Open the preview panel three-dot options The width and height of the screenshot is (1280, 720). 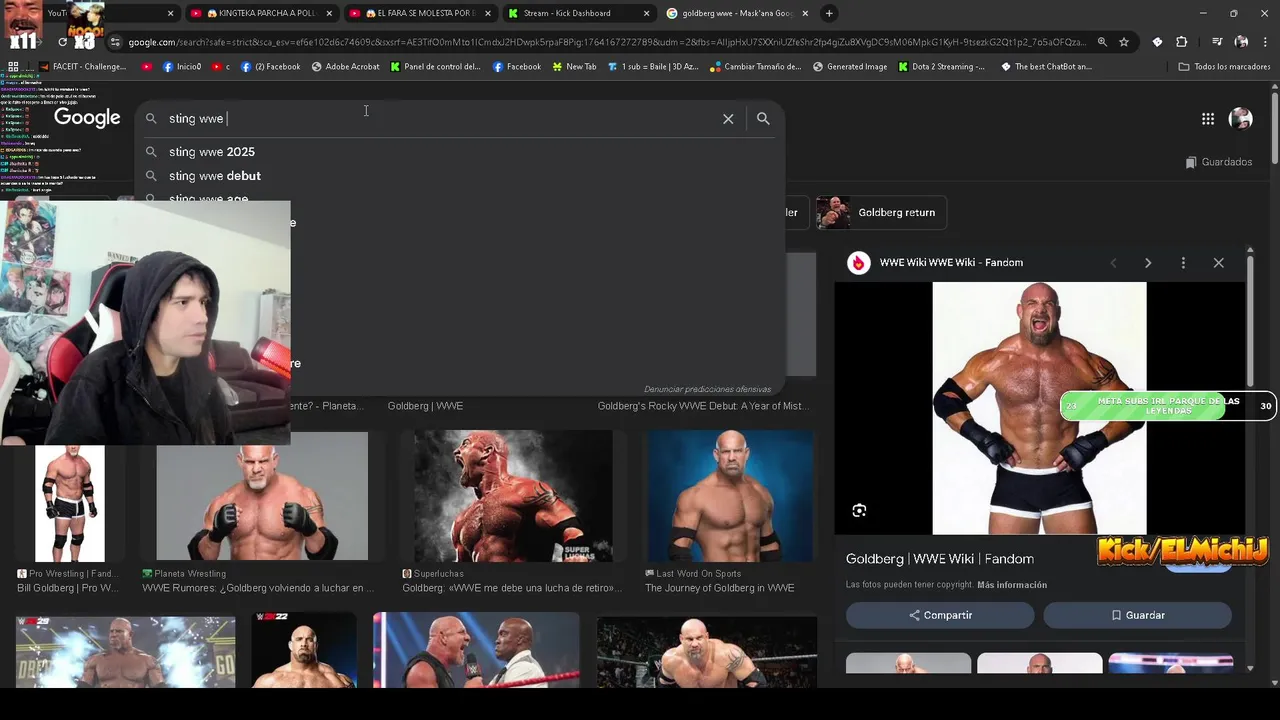[1183, 262]
